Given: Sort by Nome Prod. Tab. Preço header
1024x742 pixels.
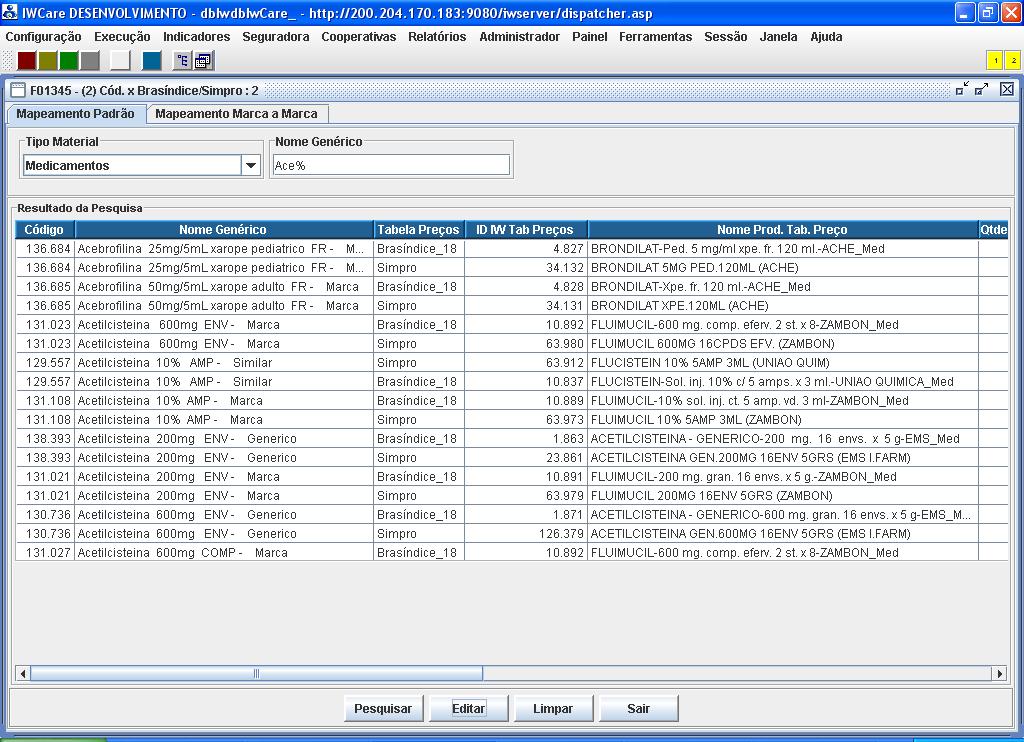Looking at the screenshot, I should click(782, 229).
